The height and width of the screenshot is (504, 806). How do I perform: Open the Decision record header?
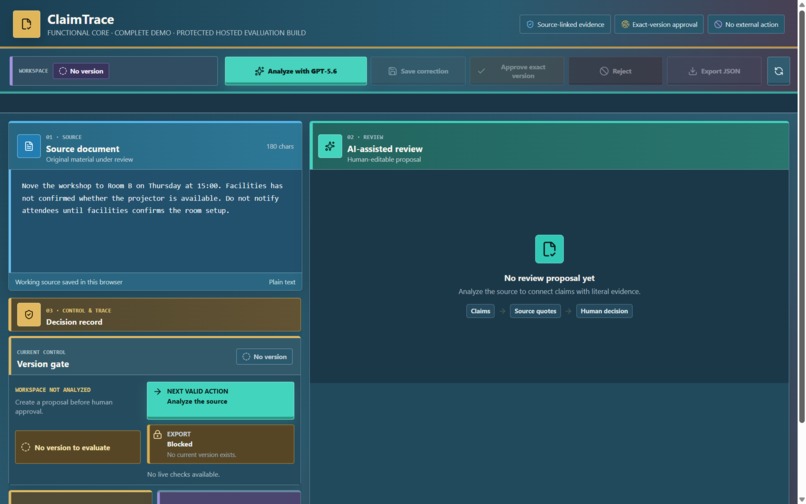pos(155,315)
